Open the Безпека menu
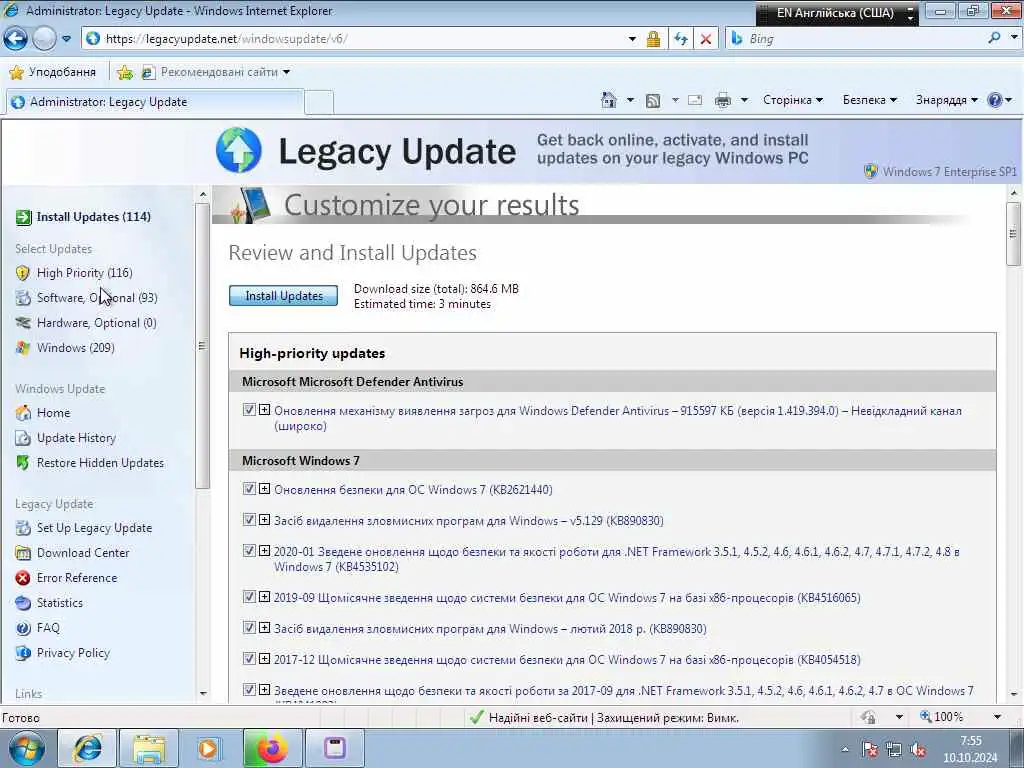Screen dimensions: 1024x768 [870, 100]
